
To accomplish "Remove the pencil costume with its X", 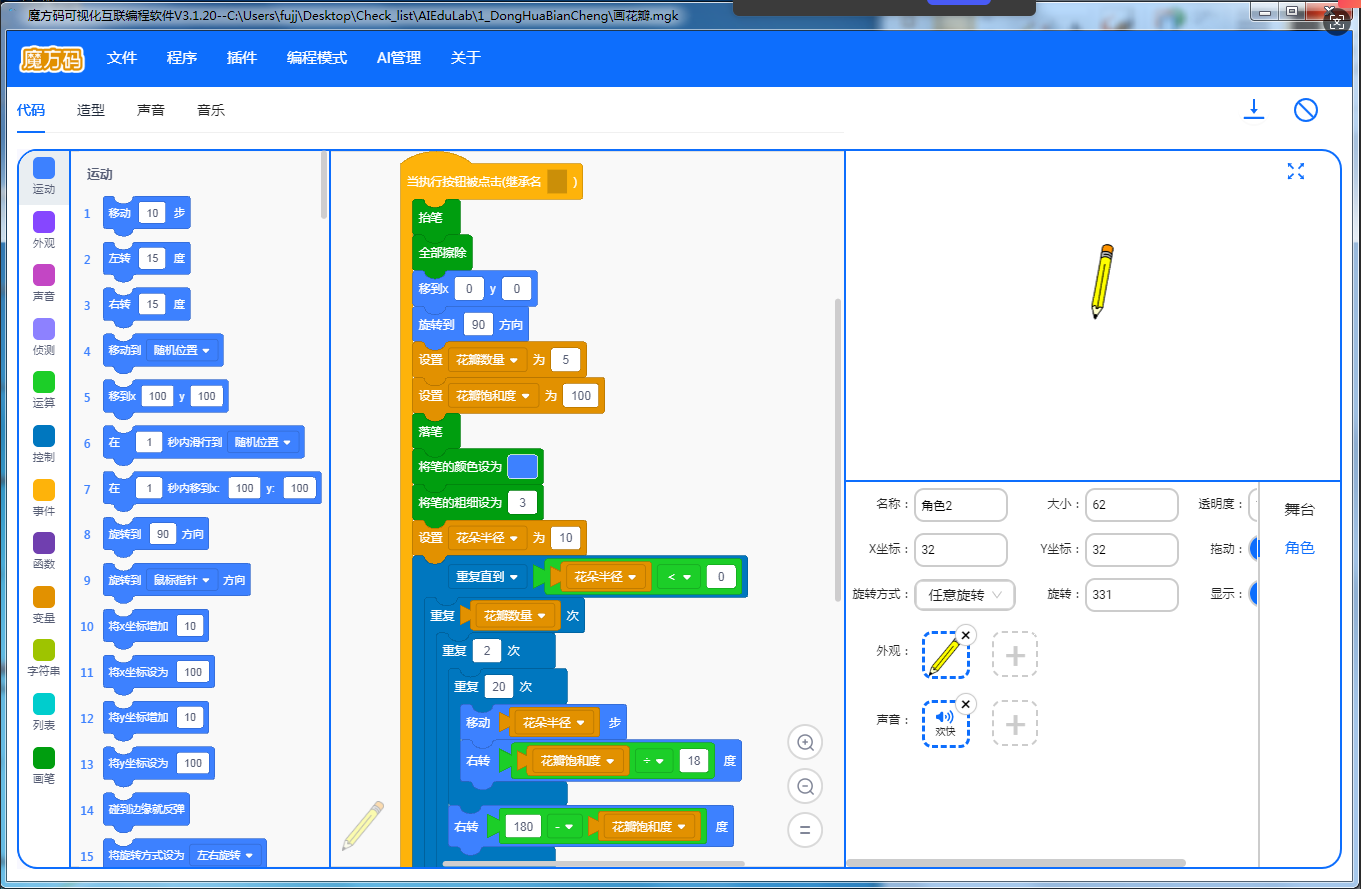I will [x=965, y=635].
